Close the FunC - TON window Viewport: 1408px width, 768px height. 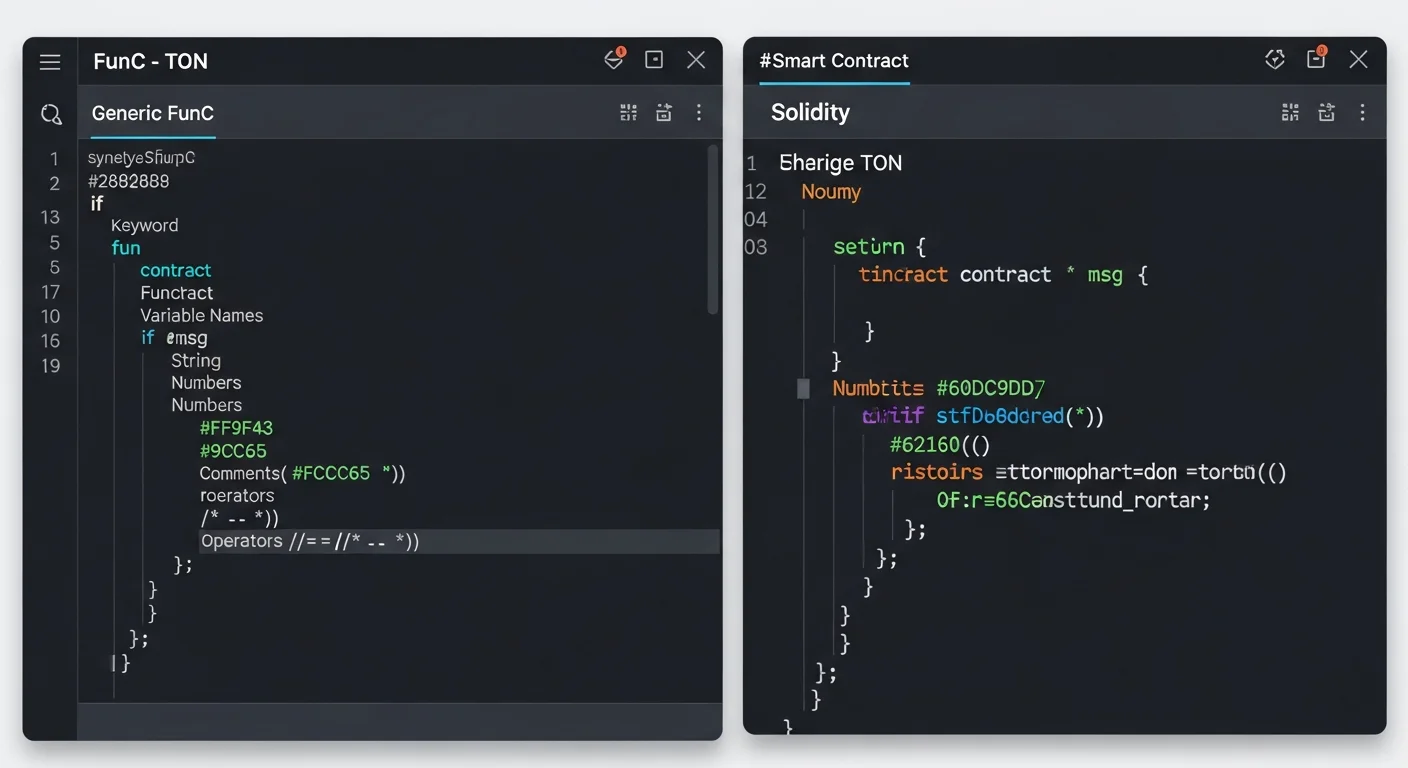tap(696, 60)
